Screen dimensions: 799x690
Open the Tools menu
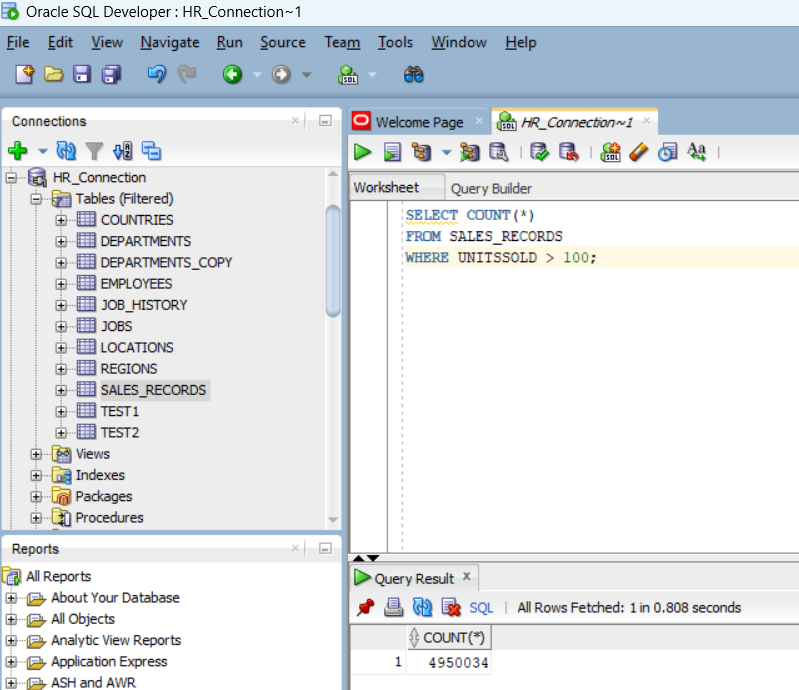click(395, 42)
